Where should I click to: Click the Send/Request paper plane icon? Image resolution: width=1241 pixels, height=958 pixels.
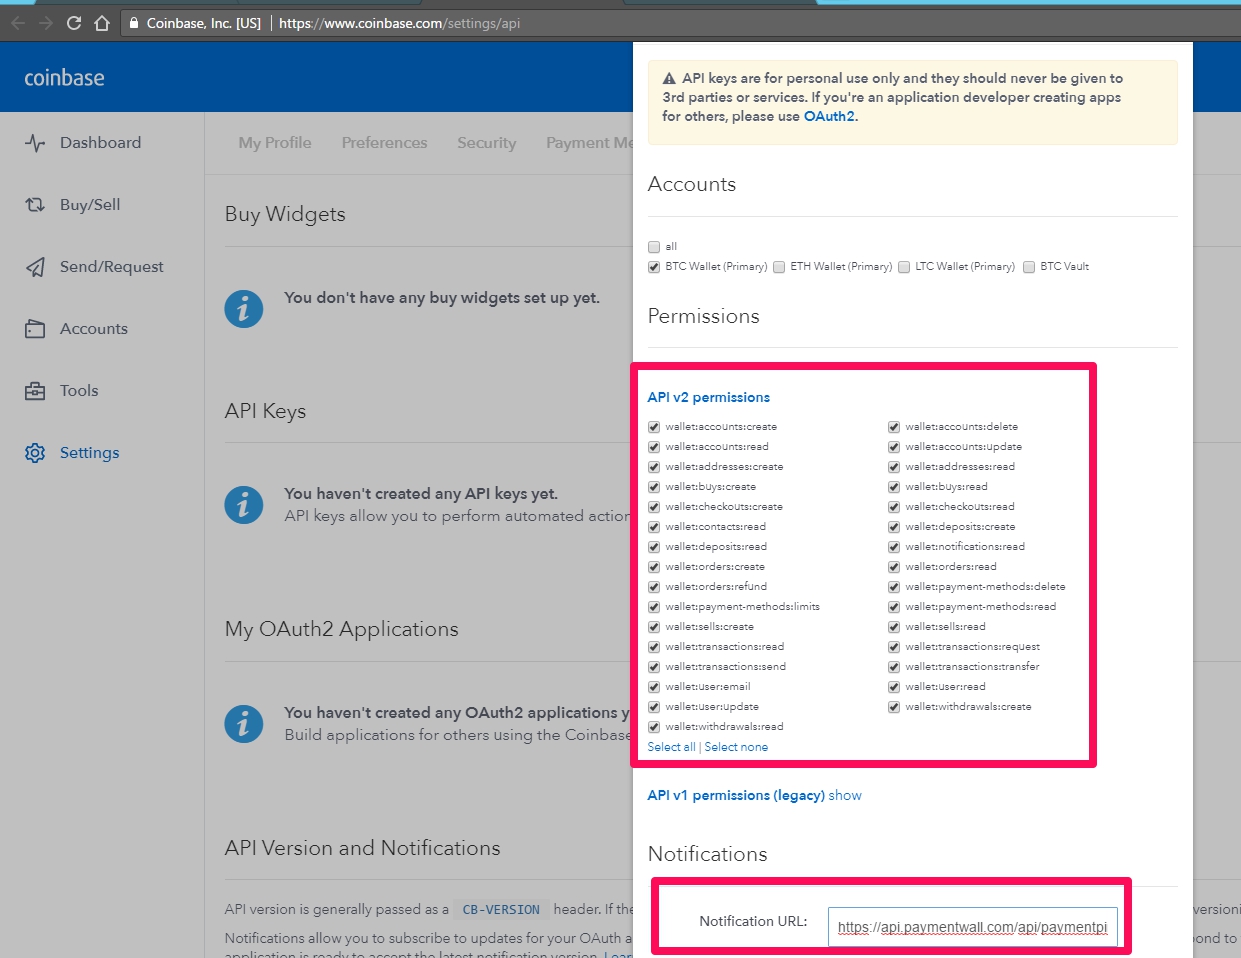click(x=35, y=267)
